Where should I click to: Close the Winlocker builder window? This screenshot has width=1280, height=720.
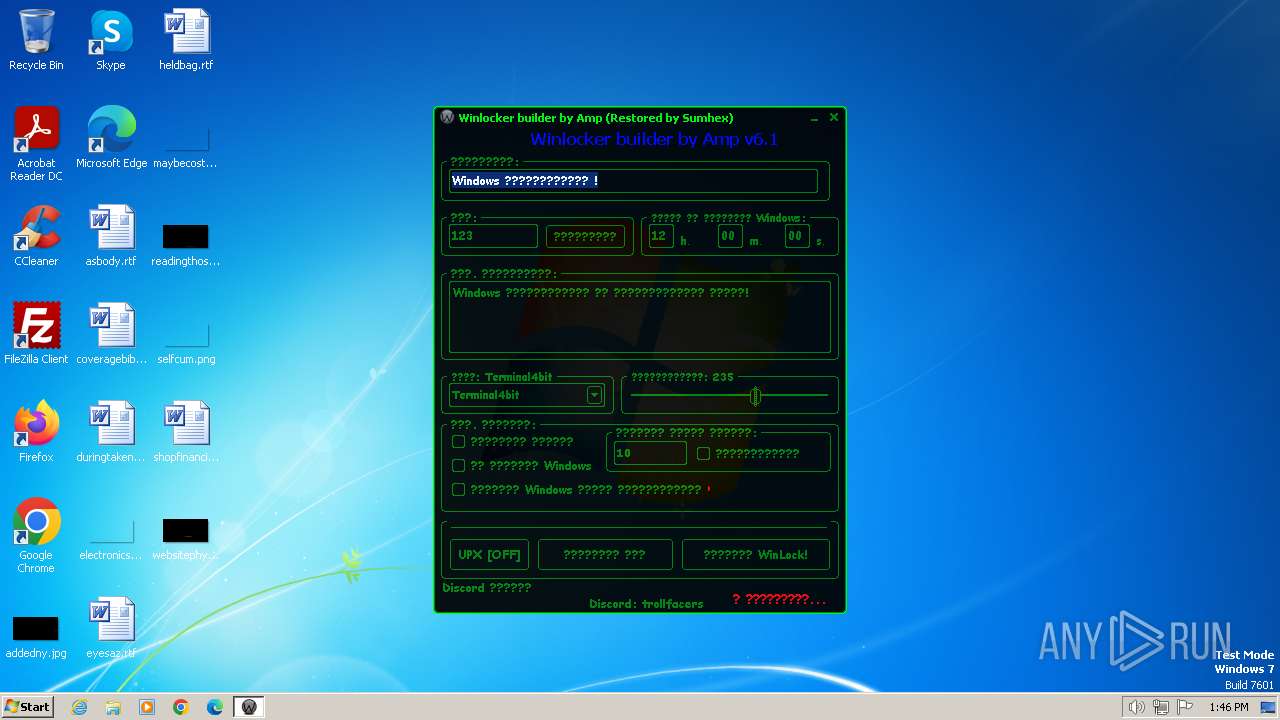[834, 117]
